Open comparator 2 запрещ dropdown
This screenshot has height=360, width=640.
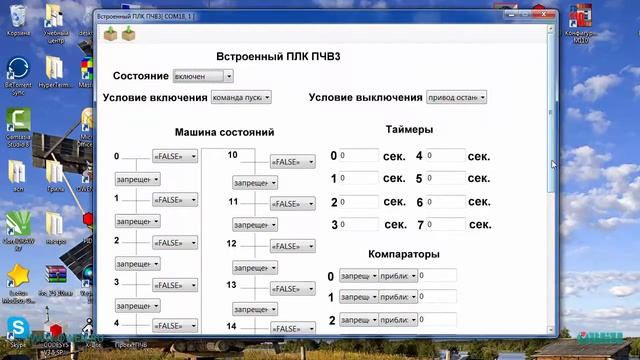358,320
